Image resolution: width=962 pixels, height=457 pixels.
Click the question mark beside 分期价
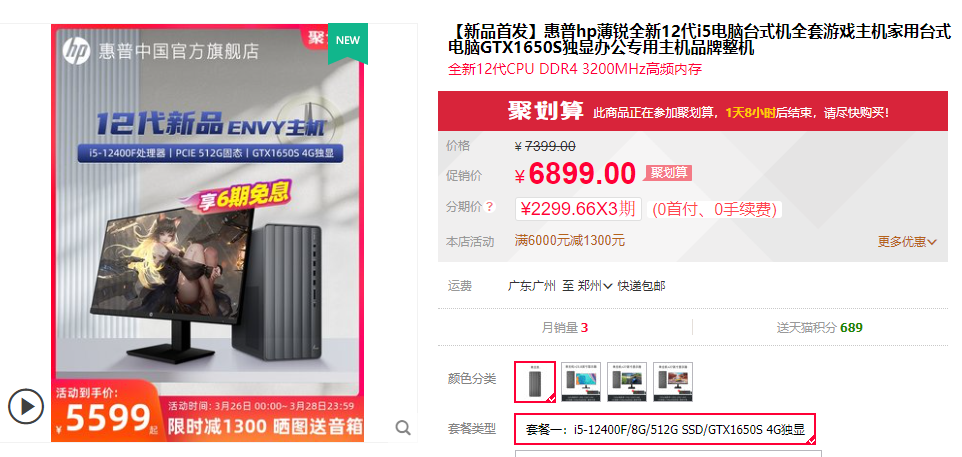tap(490, 207)
